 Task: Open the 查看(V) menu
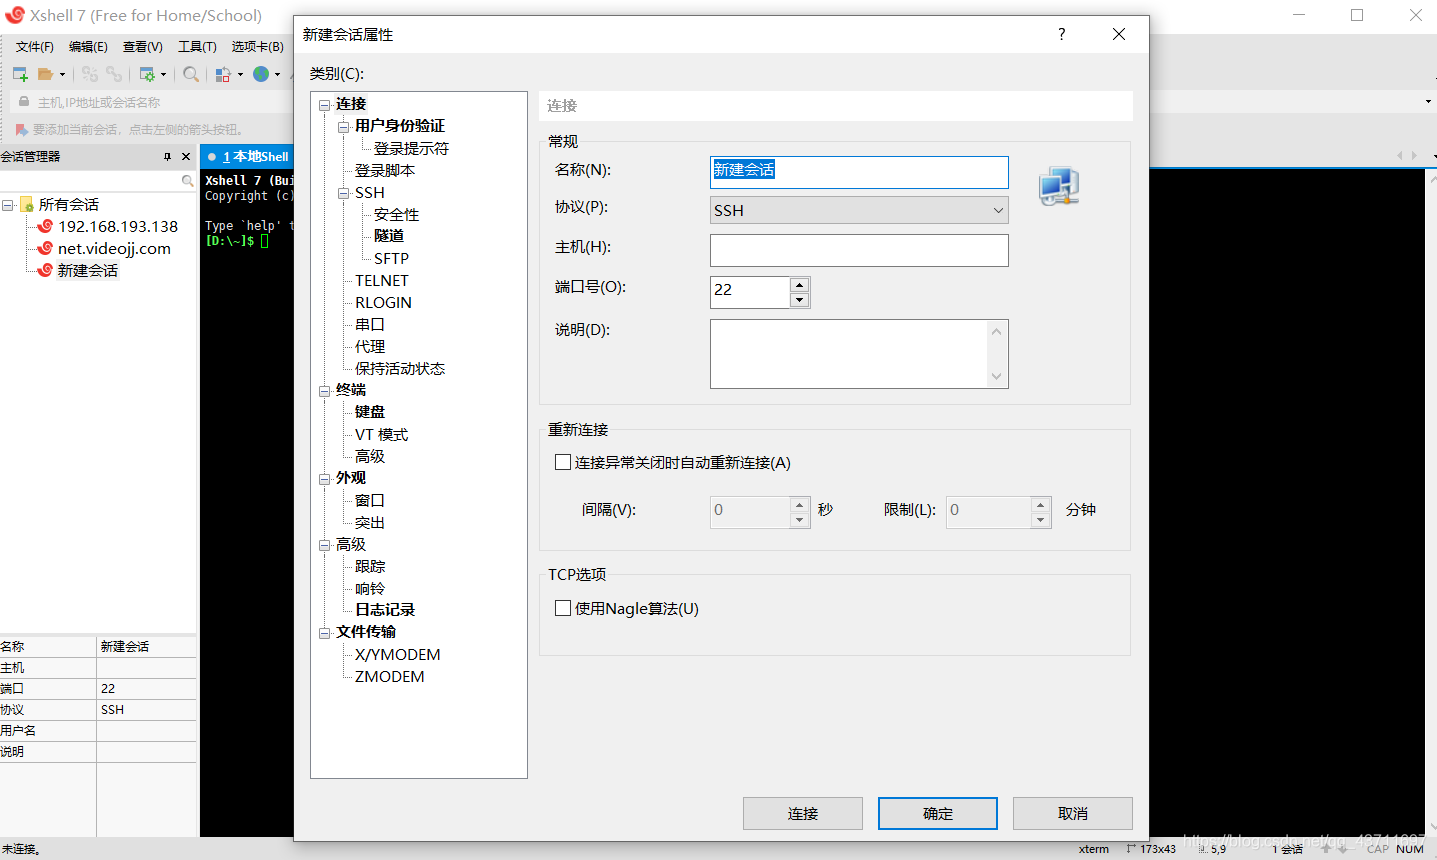tap(143, 47)
